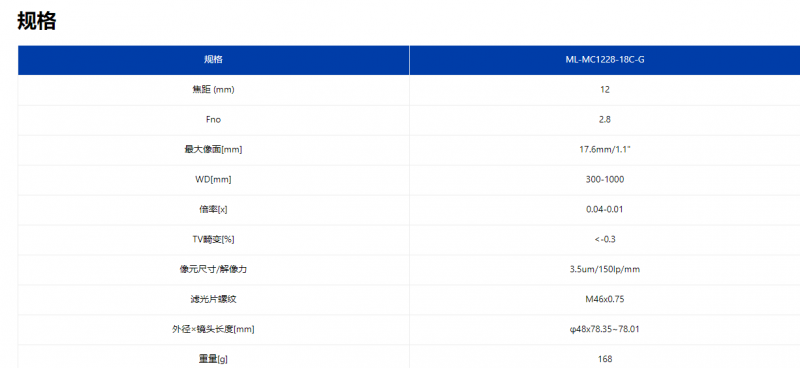This screenshot has height=368, width=800.
Task: Select the 焦距 (mm) row label
Action: tap(213, 90)
